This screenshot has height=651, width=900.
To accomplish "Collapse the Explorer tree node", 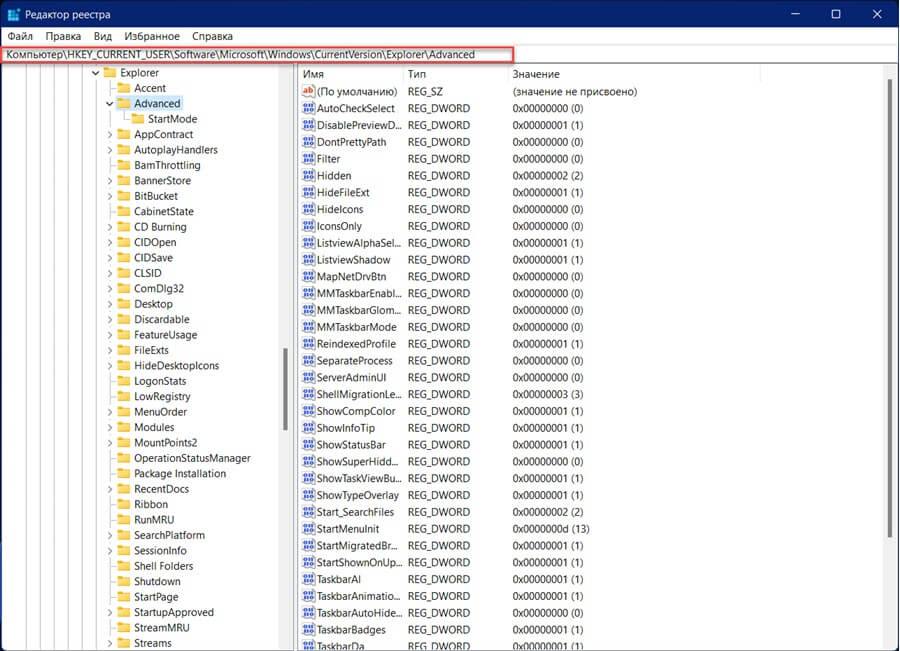I will click(x=96, y=73).
